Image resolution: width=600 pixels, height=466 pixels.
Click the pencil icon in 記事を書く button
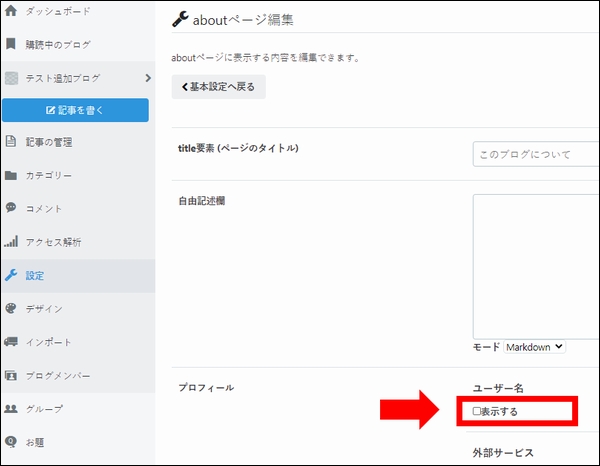(x=51, y=110)
